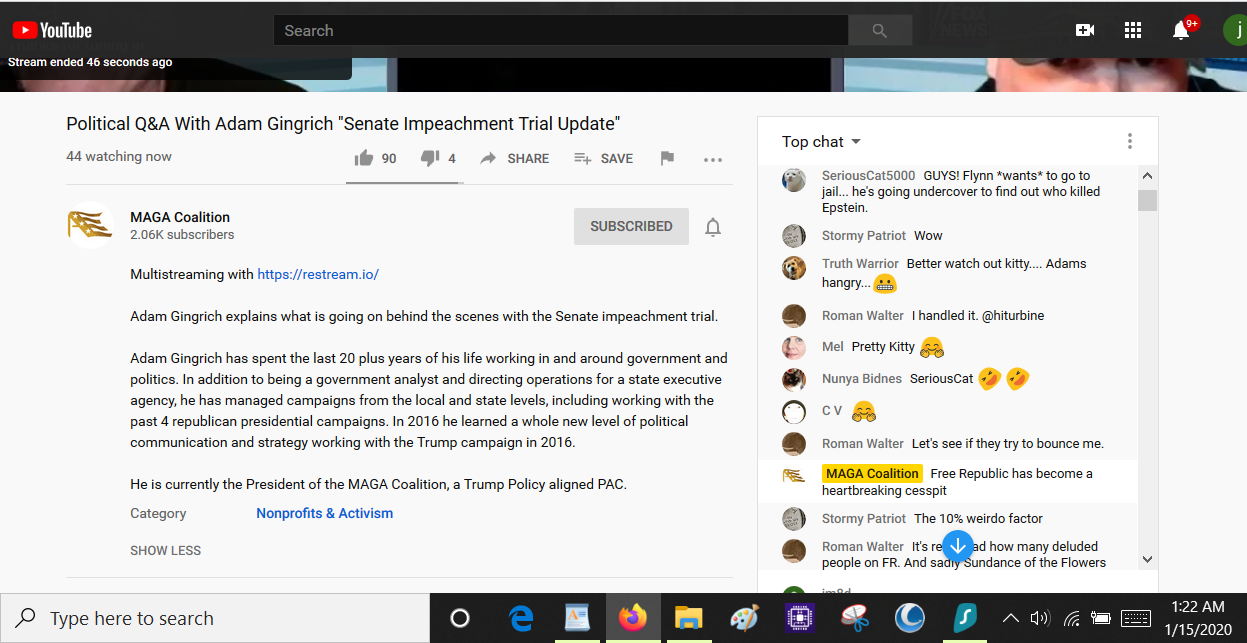Open Cortana circle in taskbar
This screenshot has height=643, width=1247.
click(x=460, y=618)
